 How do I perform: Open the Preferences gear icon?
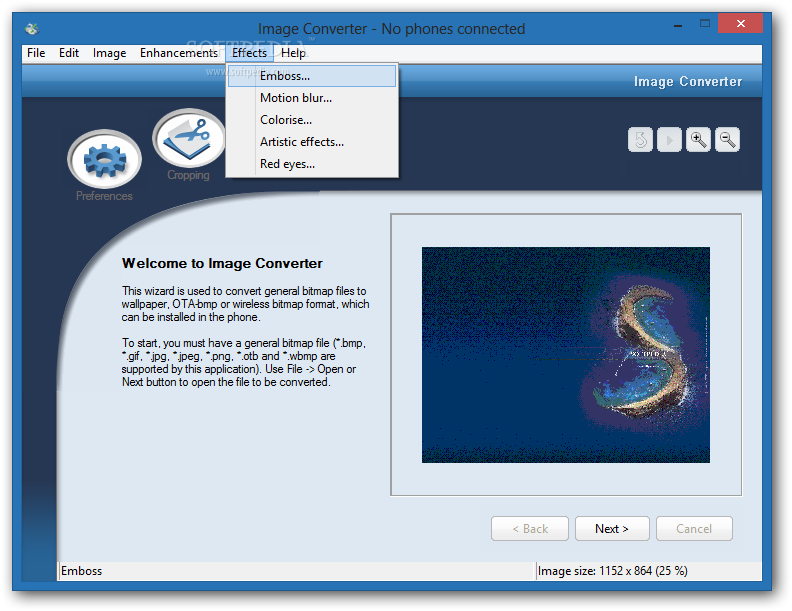tap(104, 159)
